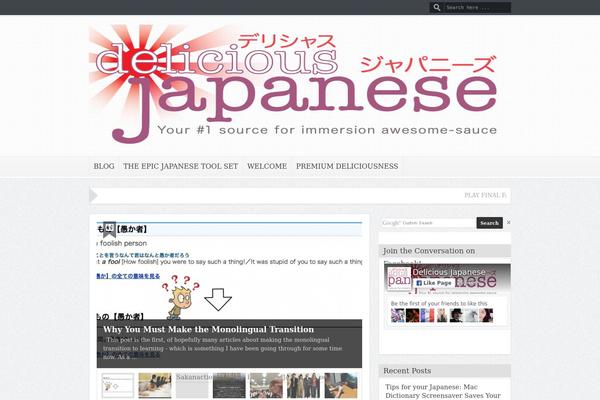This screenshot has height=400, width=600.
Task: Click the news ticker triangle arrow
Action: (x=93, y=196)
